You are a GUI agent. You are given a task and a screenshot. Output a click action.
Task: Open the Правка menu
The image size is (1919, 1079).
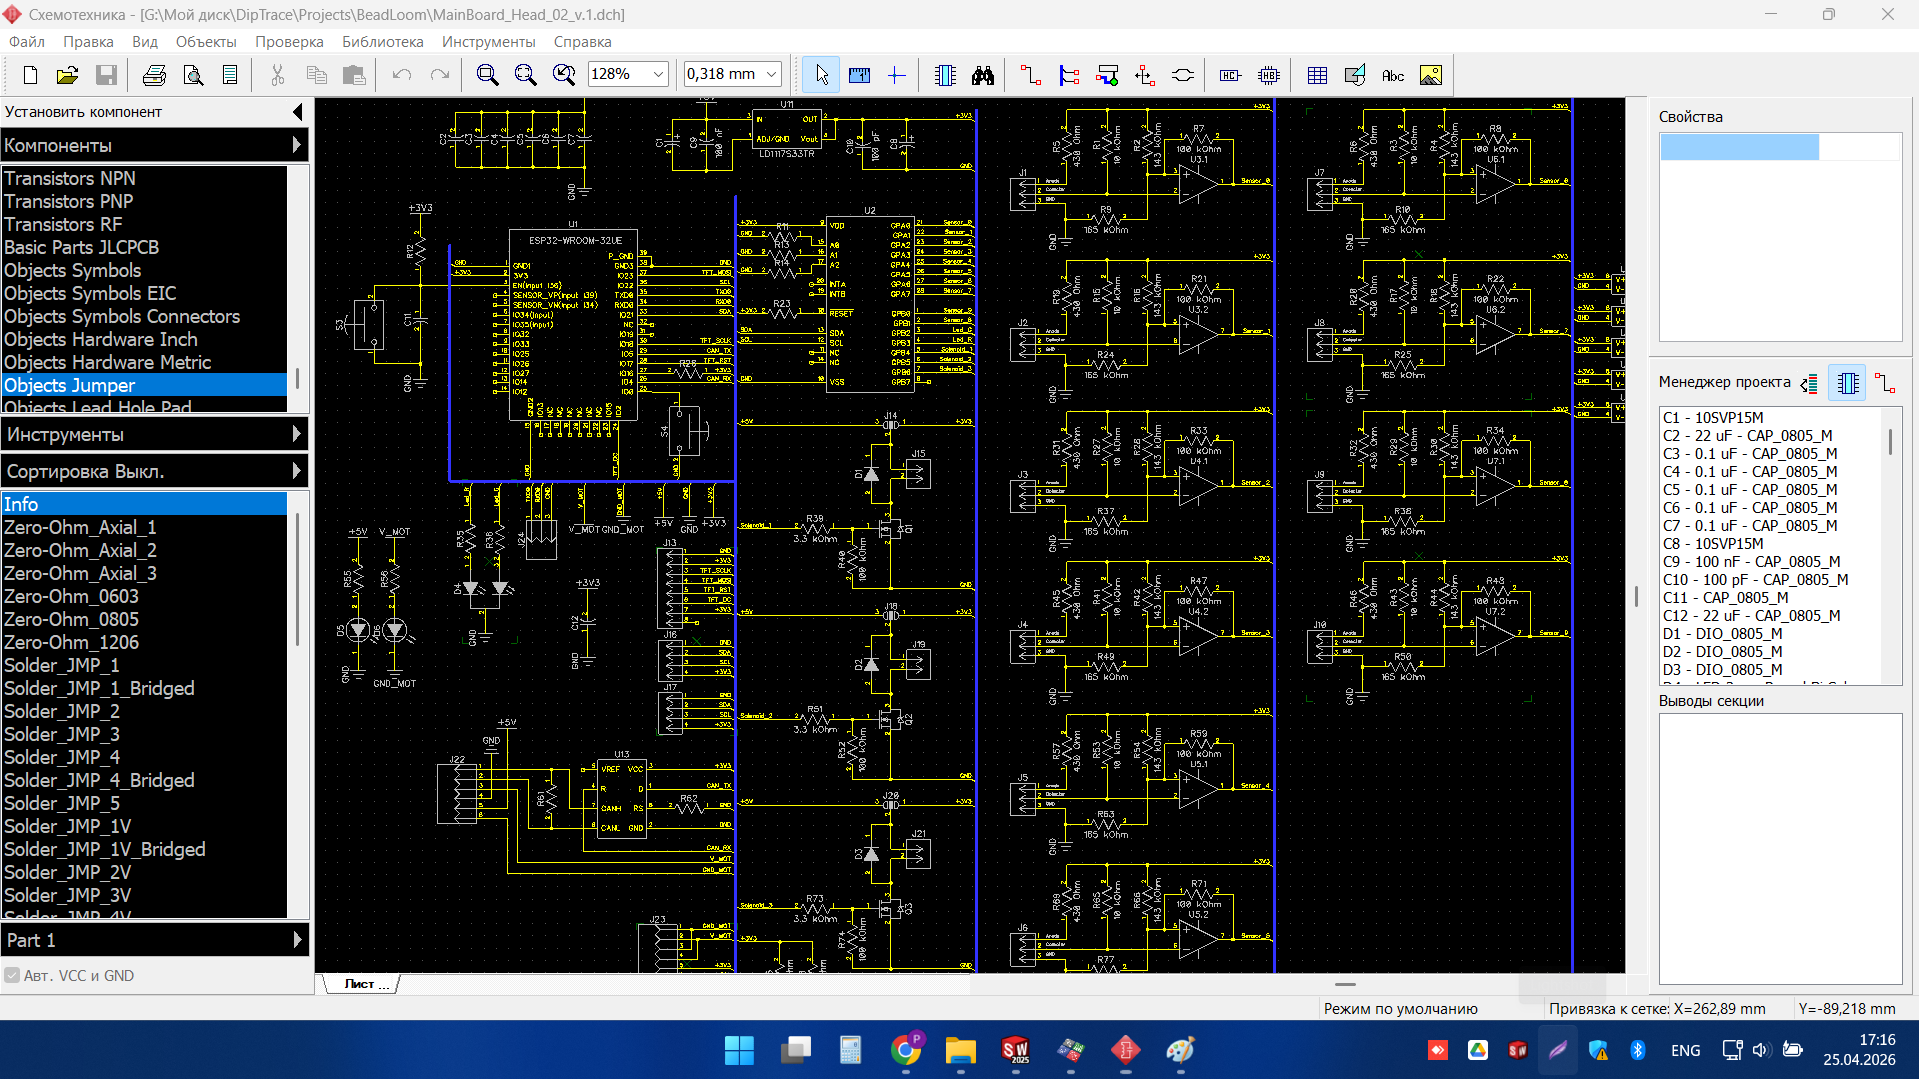pyautogui.click(x=88, y=42)
